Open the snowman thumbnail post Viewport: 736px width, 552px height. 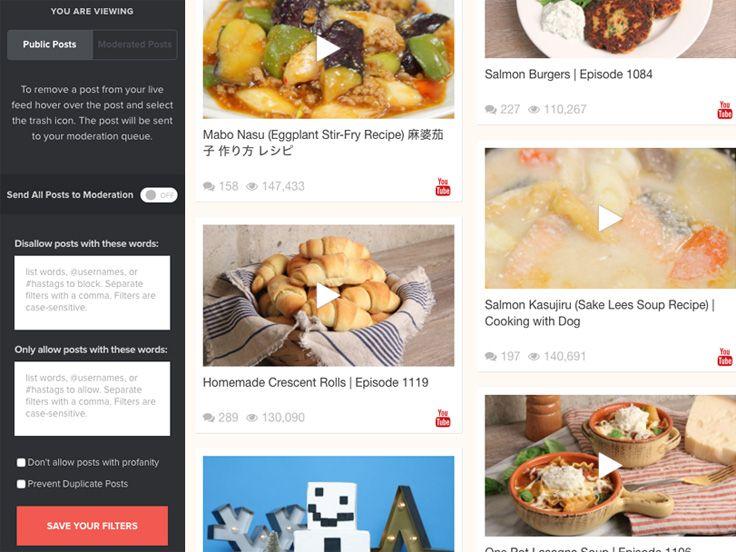329,504
